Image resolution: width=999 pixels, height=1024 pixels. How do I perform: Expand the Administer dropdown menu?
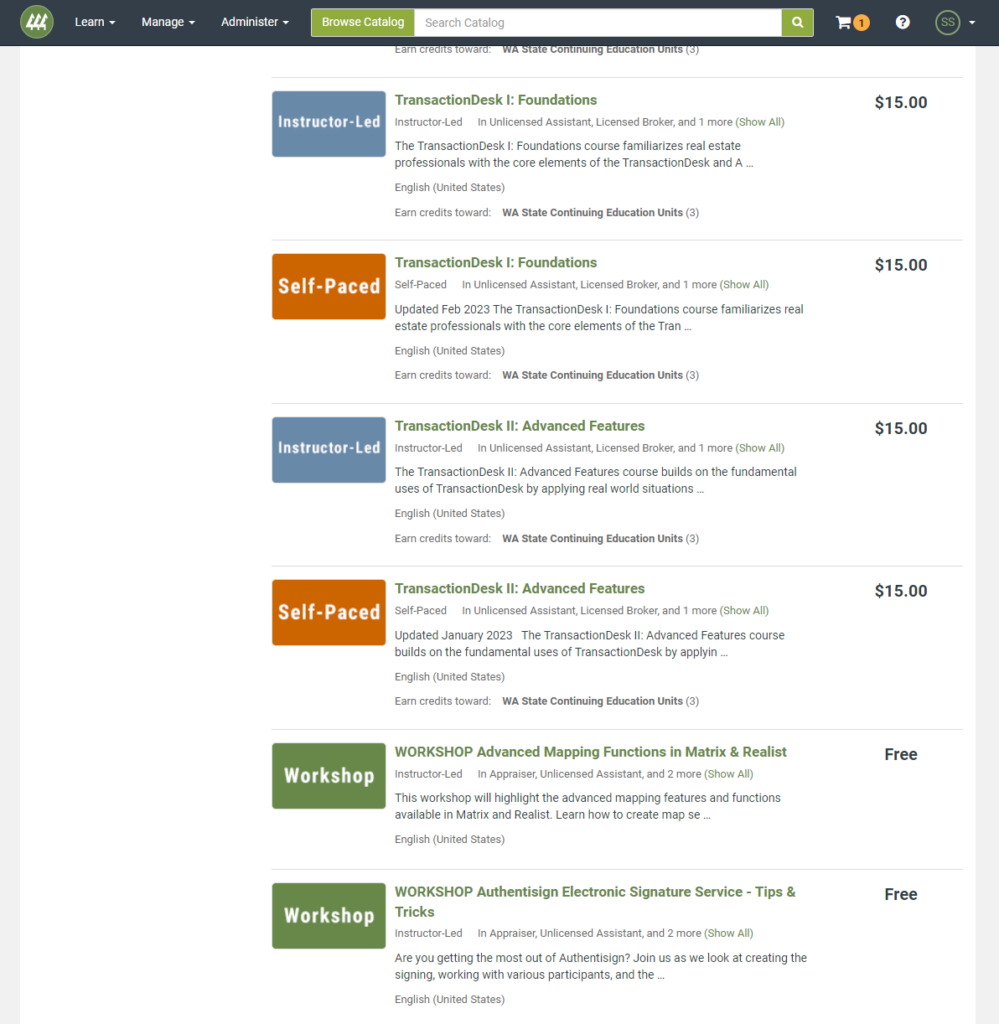pos(255,22)
